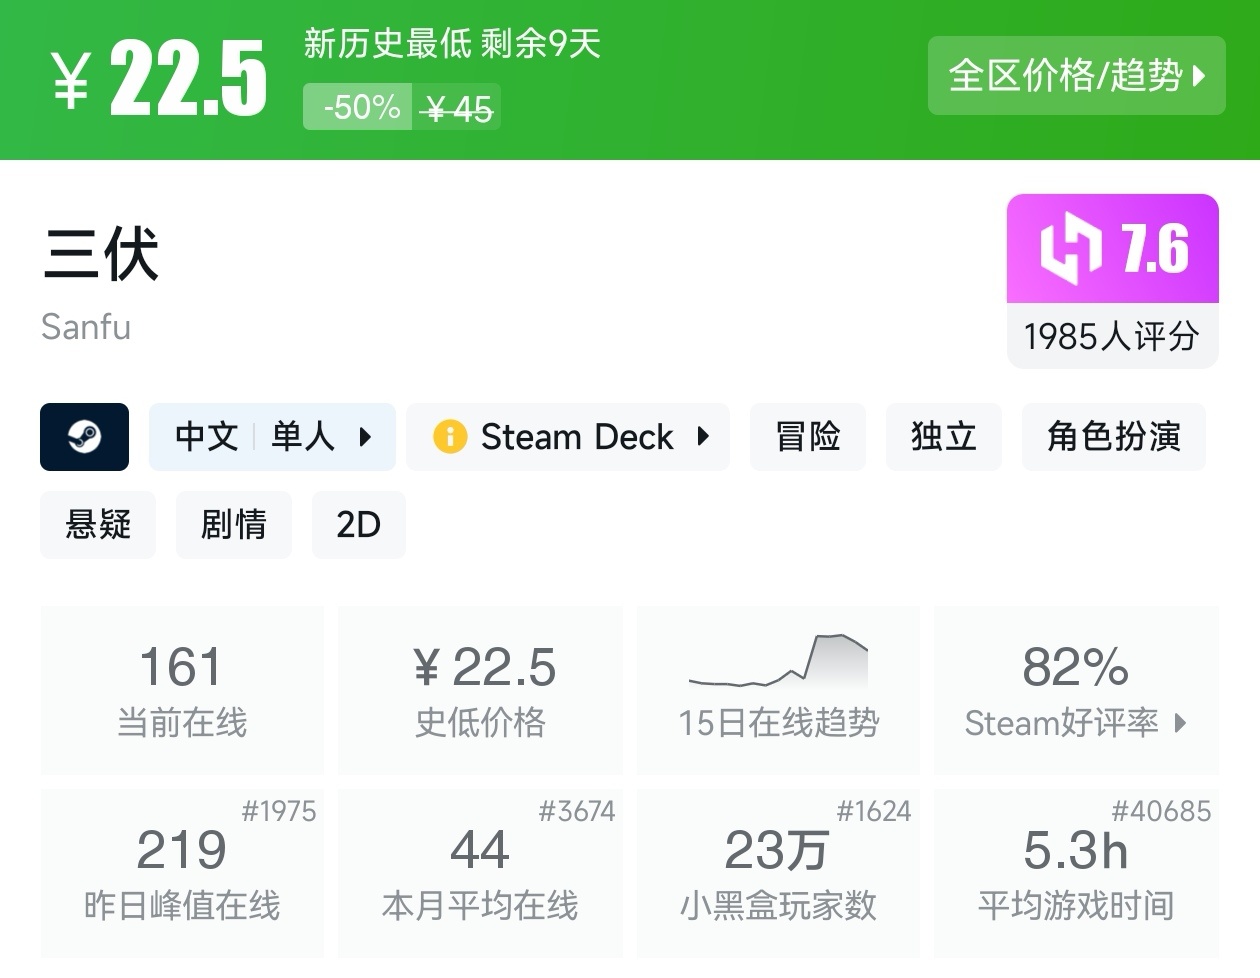The width and height of the screenshot is (1260, 978).
Task: Expand Steam好评率 details arrow
Action: click(x=1181, y=723)
